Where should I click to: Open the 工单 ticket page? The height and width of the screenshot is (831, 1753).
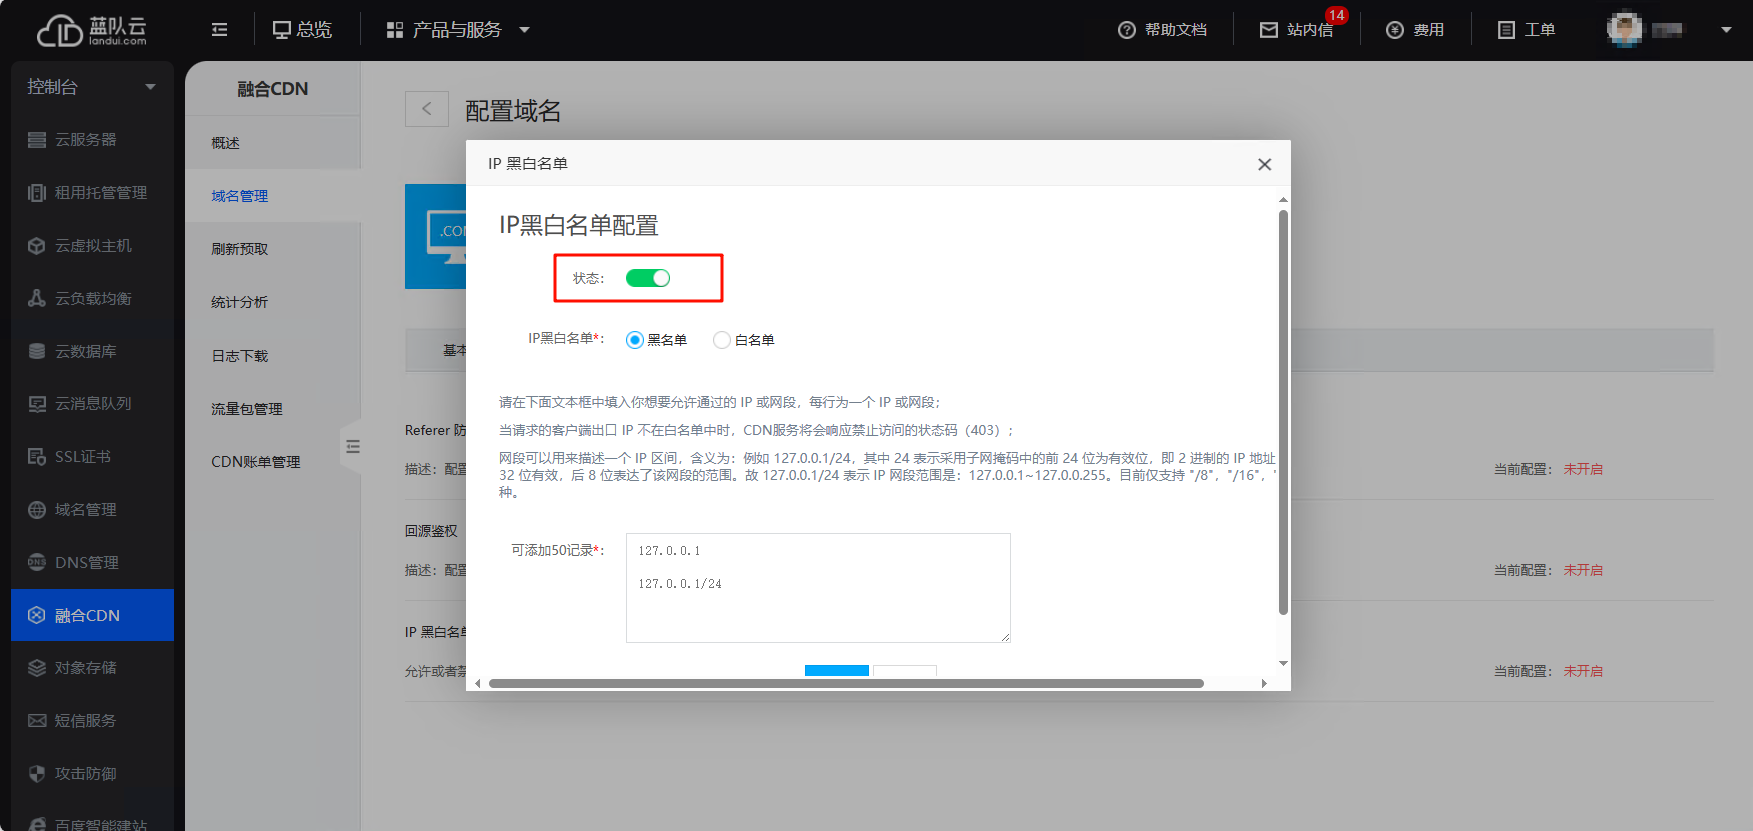tap(1526, 30)
